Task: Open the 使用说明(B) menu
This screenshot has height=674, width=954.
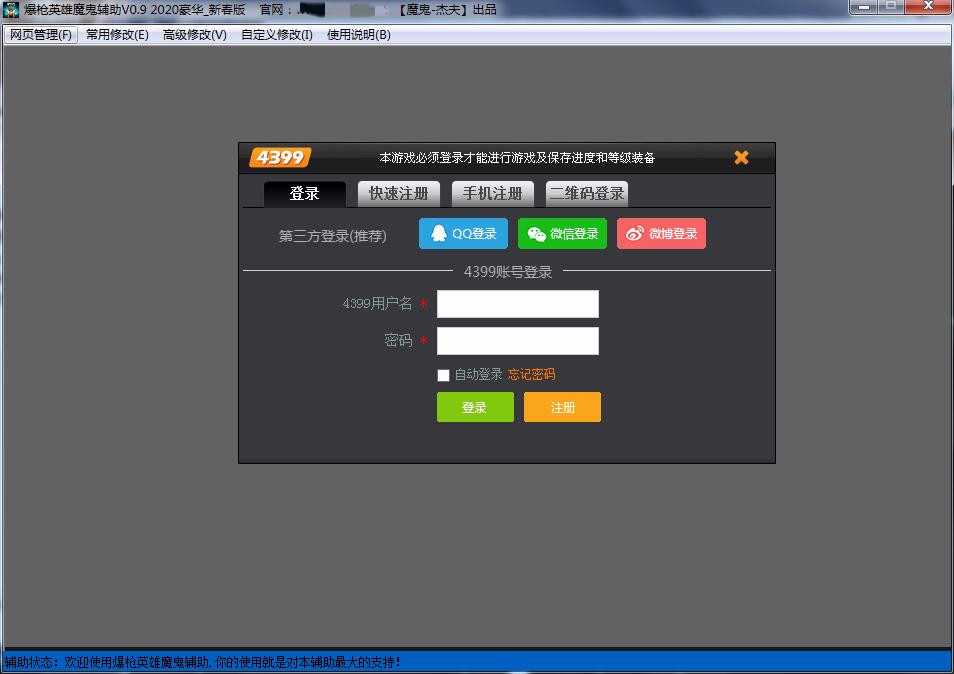Action: [x=358, y=35]
